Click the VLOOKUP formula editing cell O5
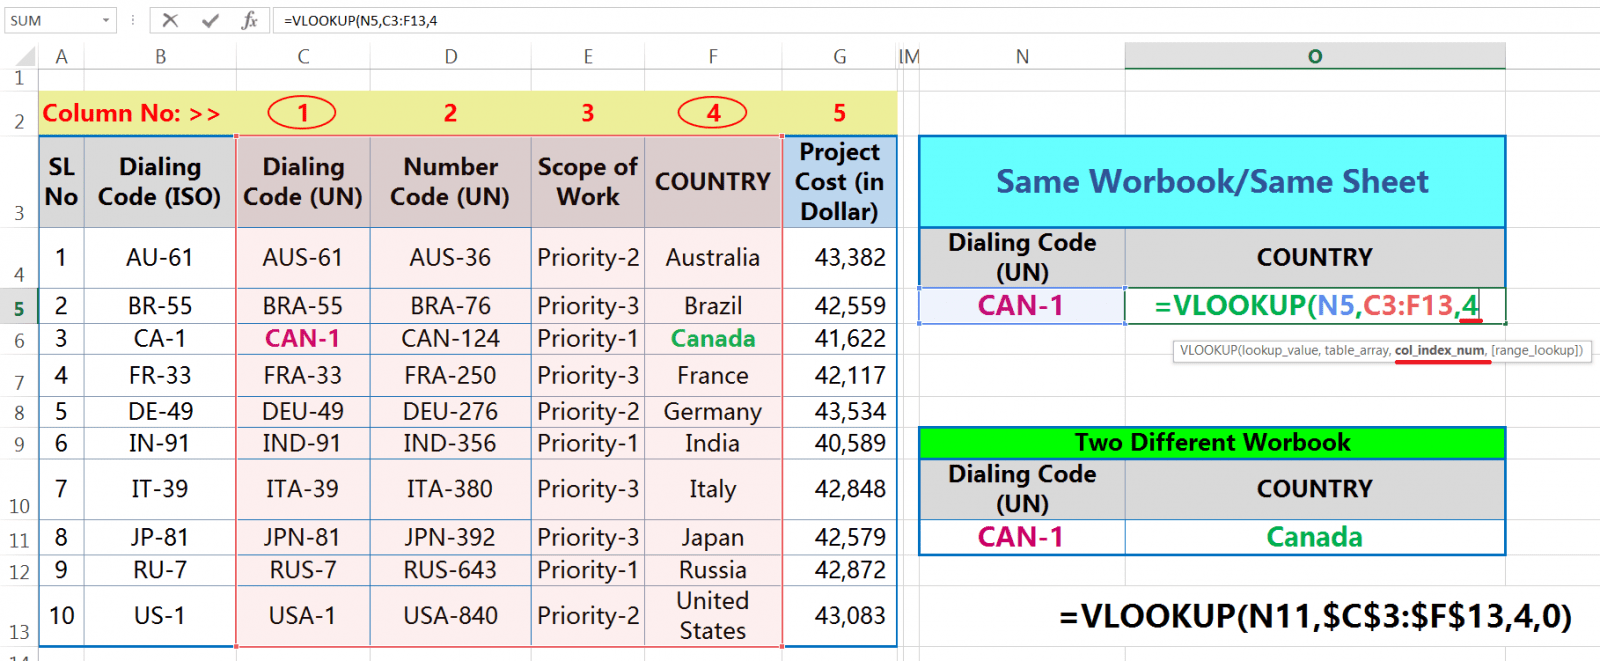The image size is (1600, 661). [x=1315, y=306]
